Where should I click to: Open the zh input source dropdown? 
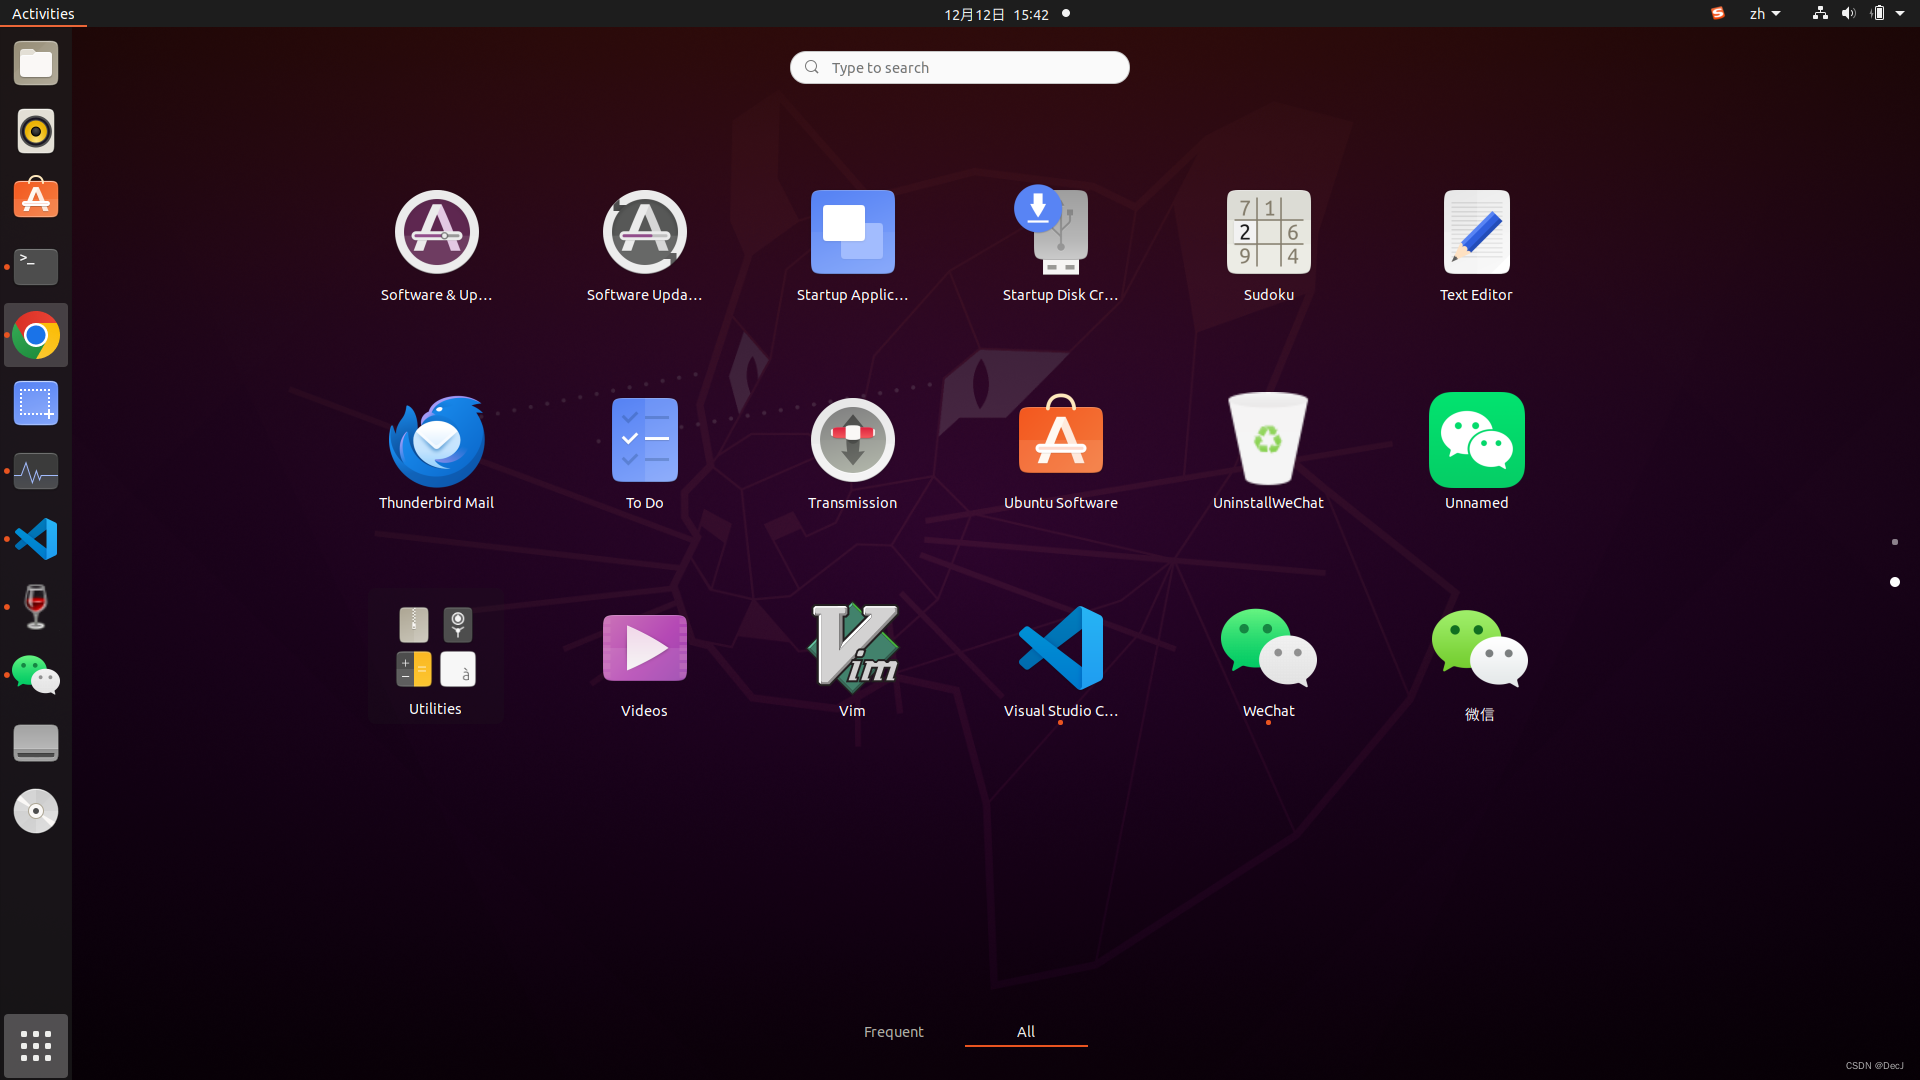coord(1765,14)
